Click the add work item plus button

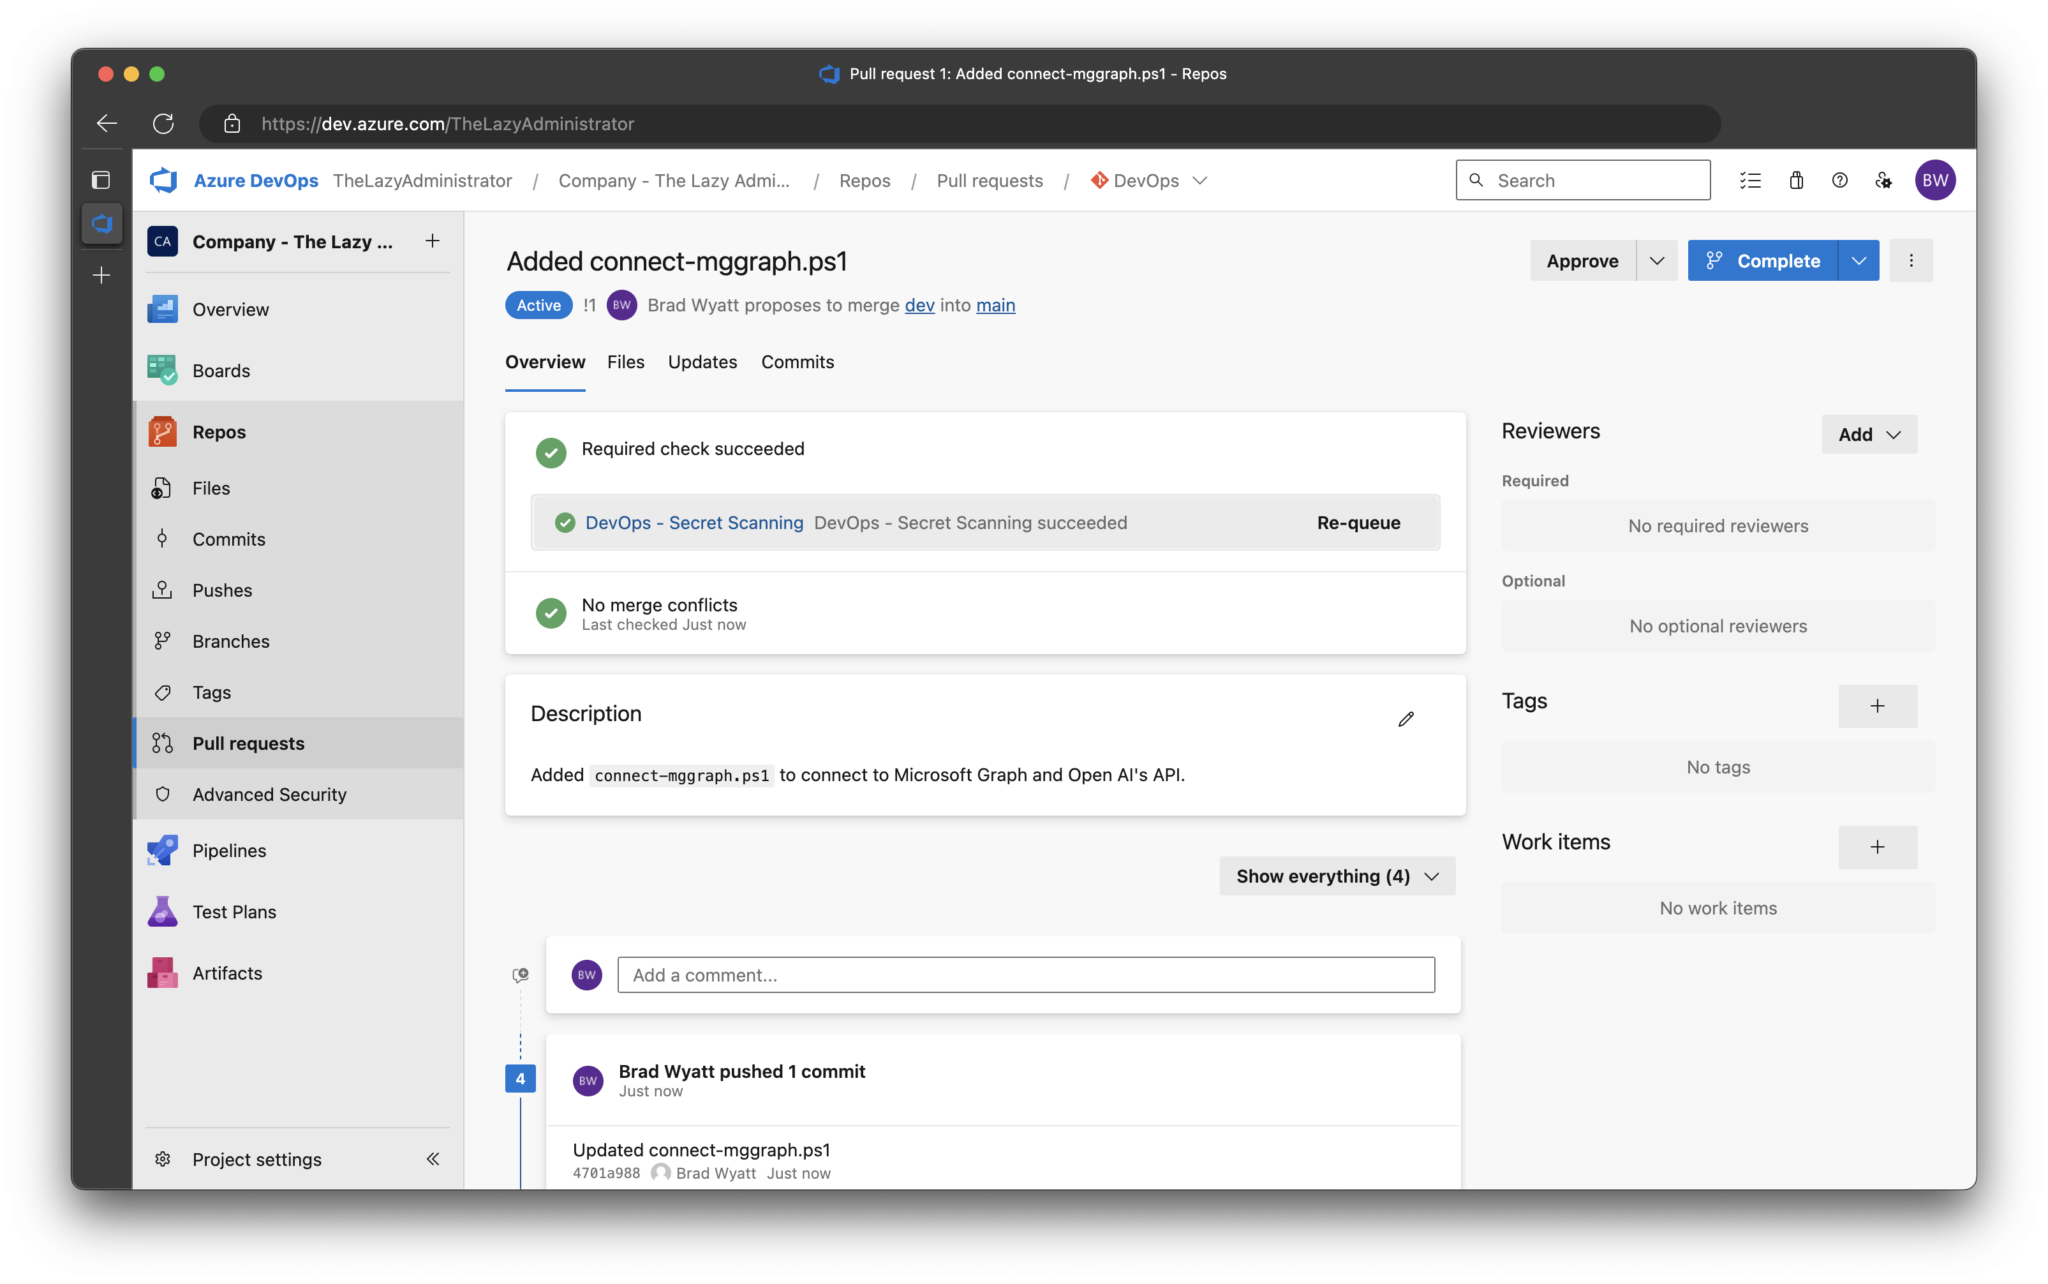point(1878,847)
